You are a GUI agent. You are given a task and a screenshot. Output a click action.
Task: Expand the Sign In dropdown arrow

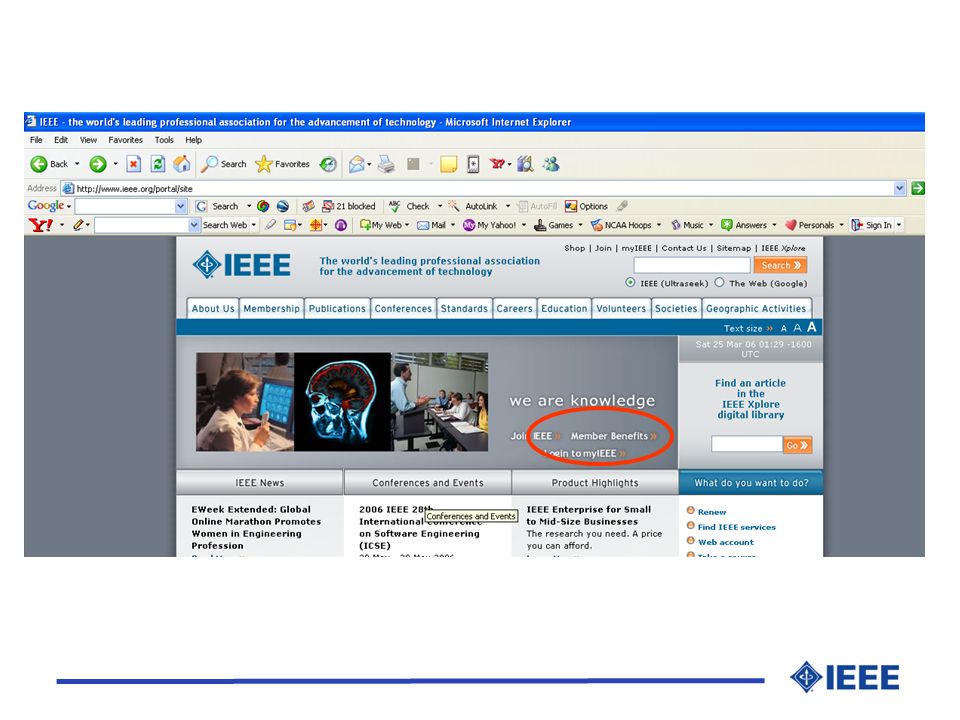point(899,225)
